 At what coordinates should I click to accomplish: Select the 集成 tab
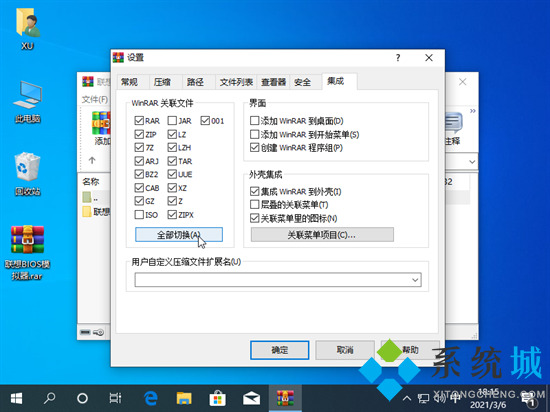339,81
